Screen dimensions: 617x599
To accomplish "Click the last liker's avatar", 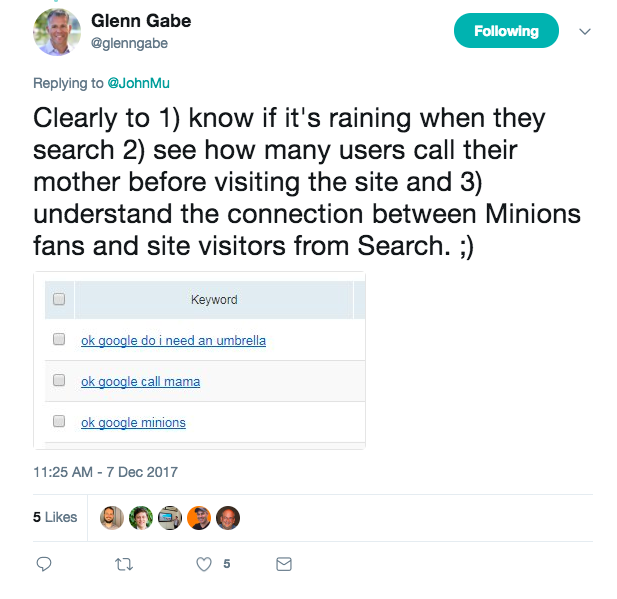I will (x=228, y=517).
